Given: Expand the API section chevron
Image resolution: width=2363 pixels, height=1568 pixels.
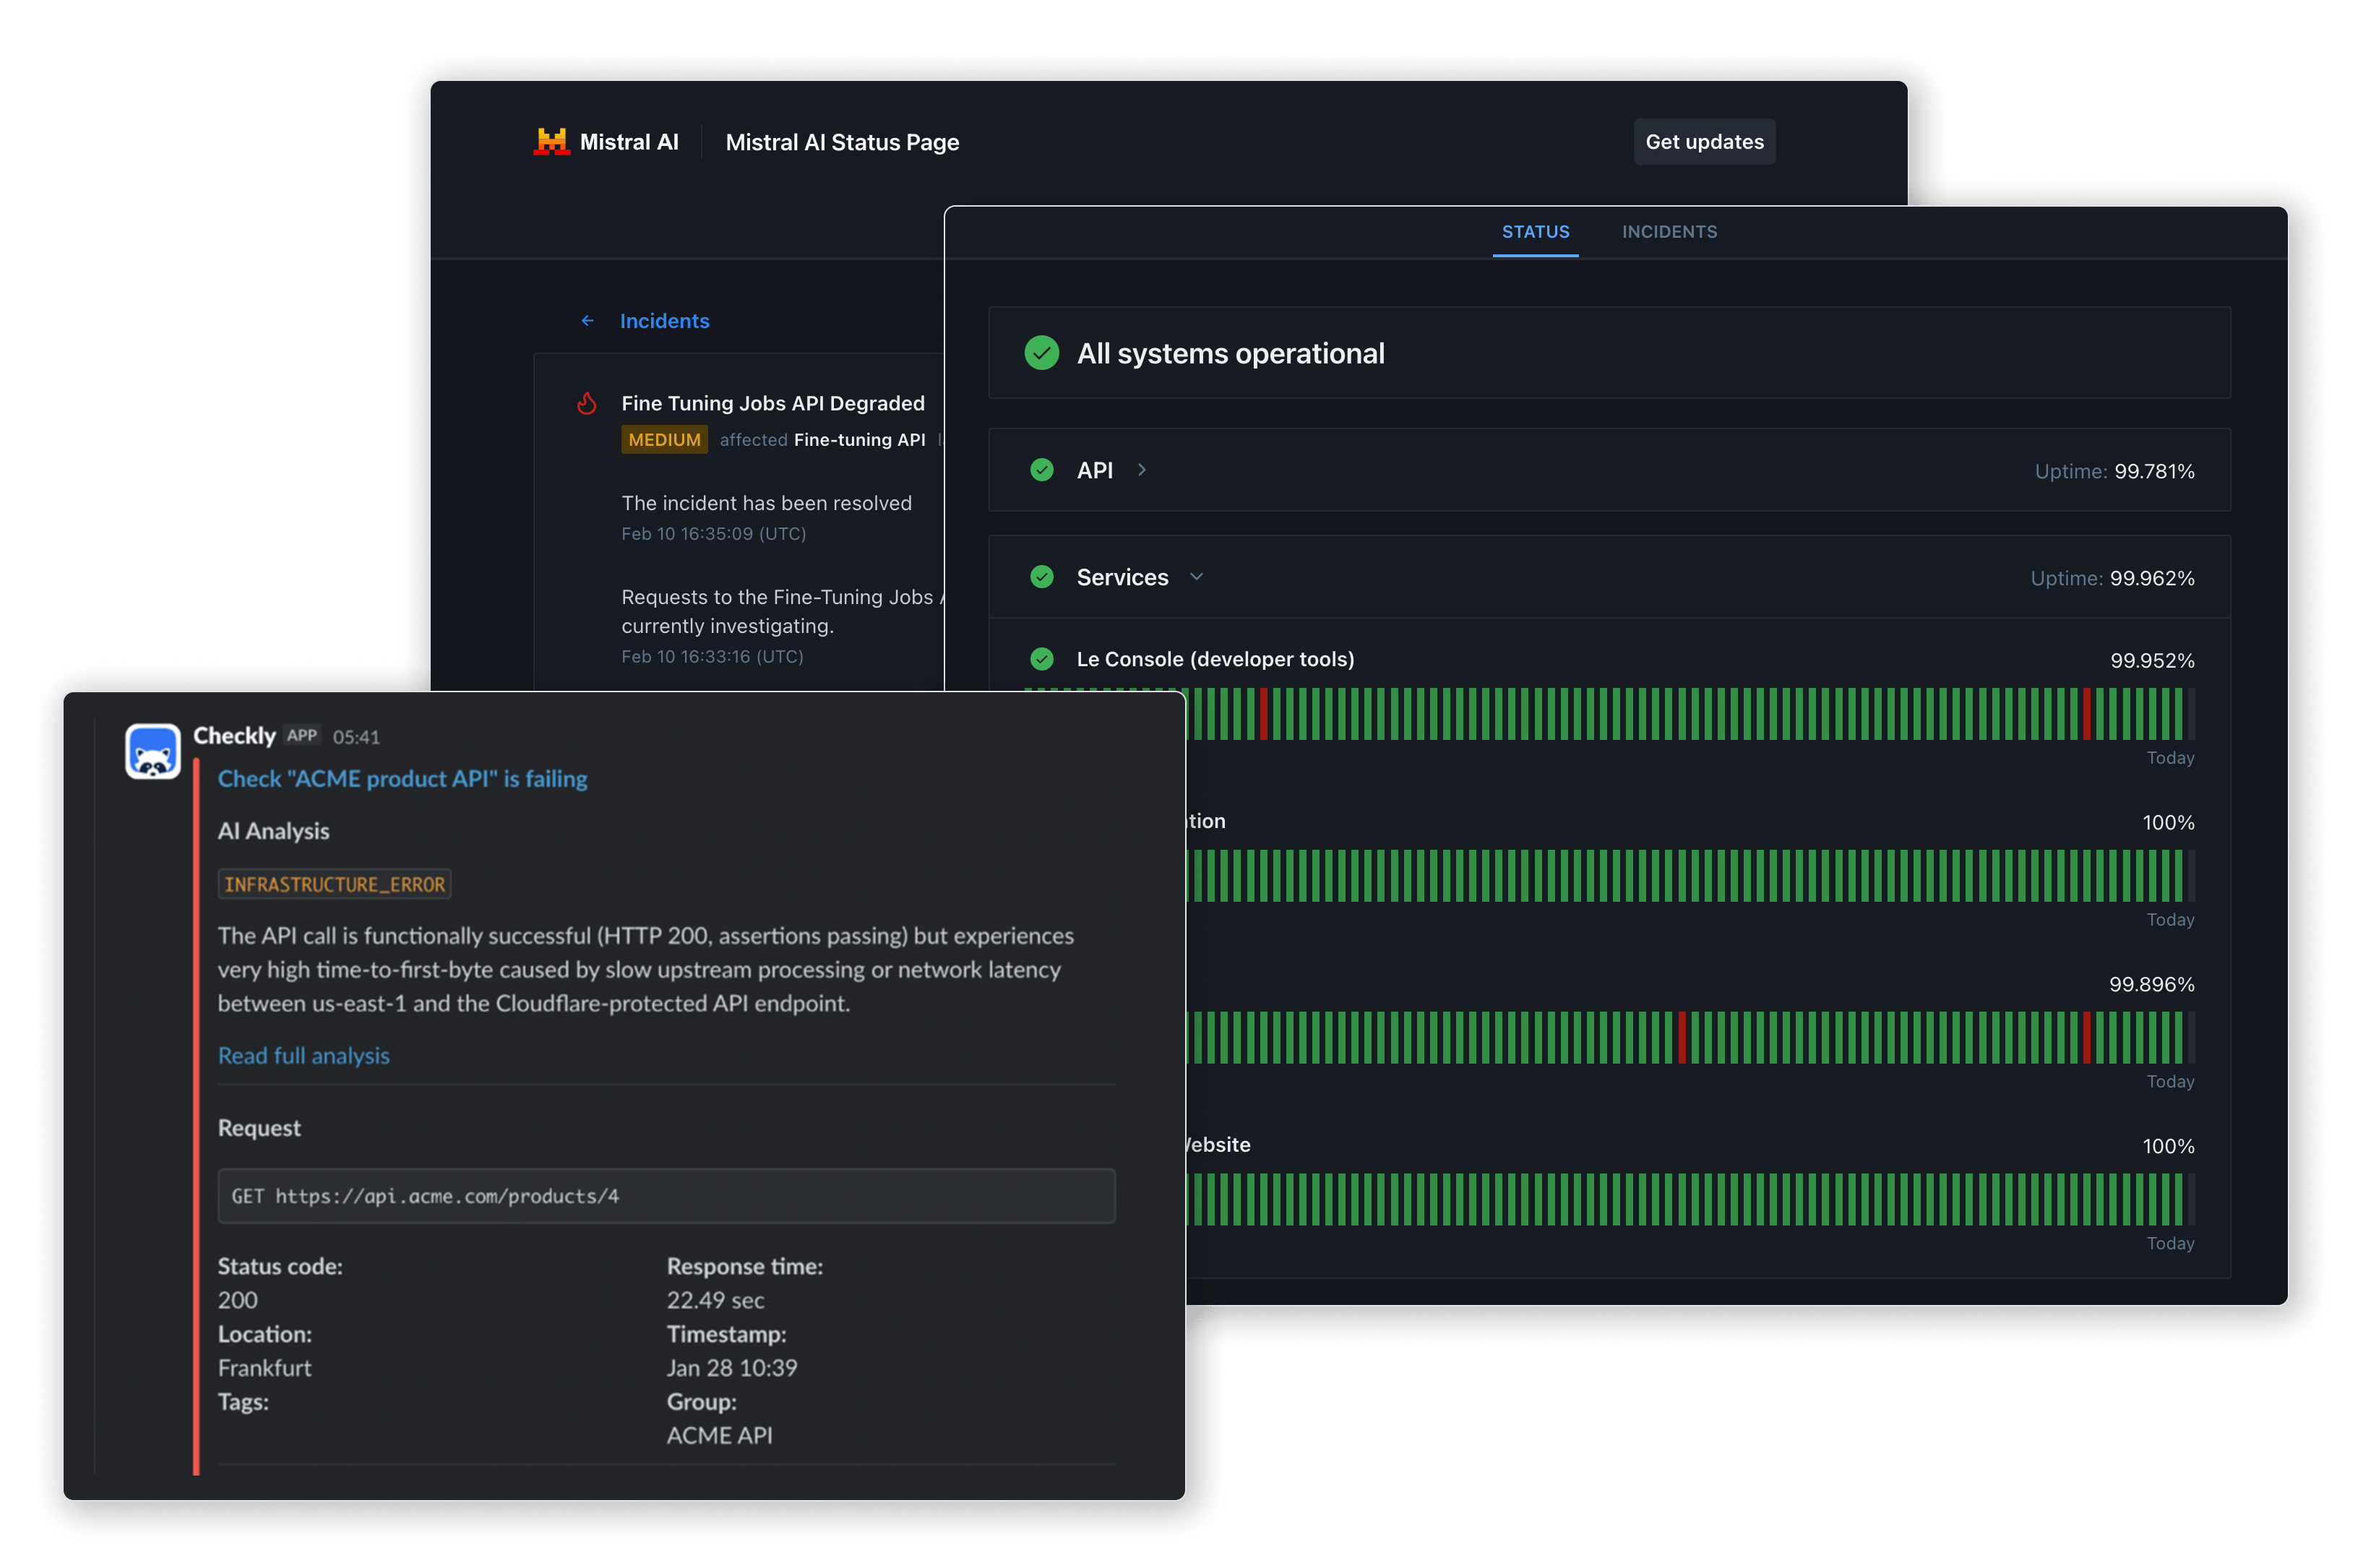Looking at the screenshot, I should coord(1142,470).
